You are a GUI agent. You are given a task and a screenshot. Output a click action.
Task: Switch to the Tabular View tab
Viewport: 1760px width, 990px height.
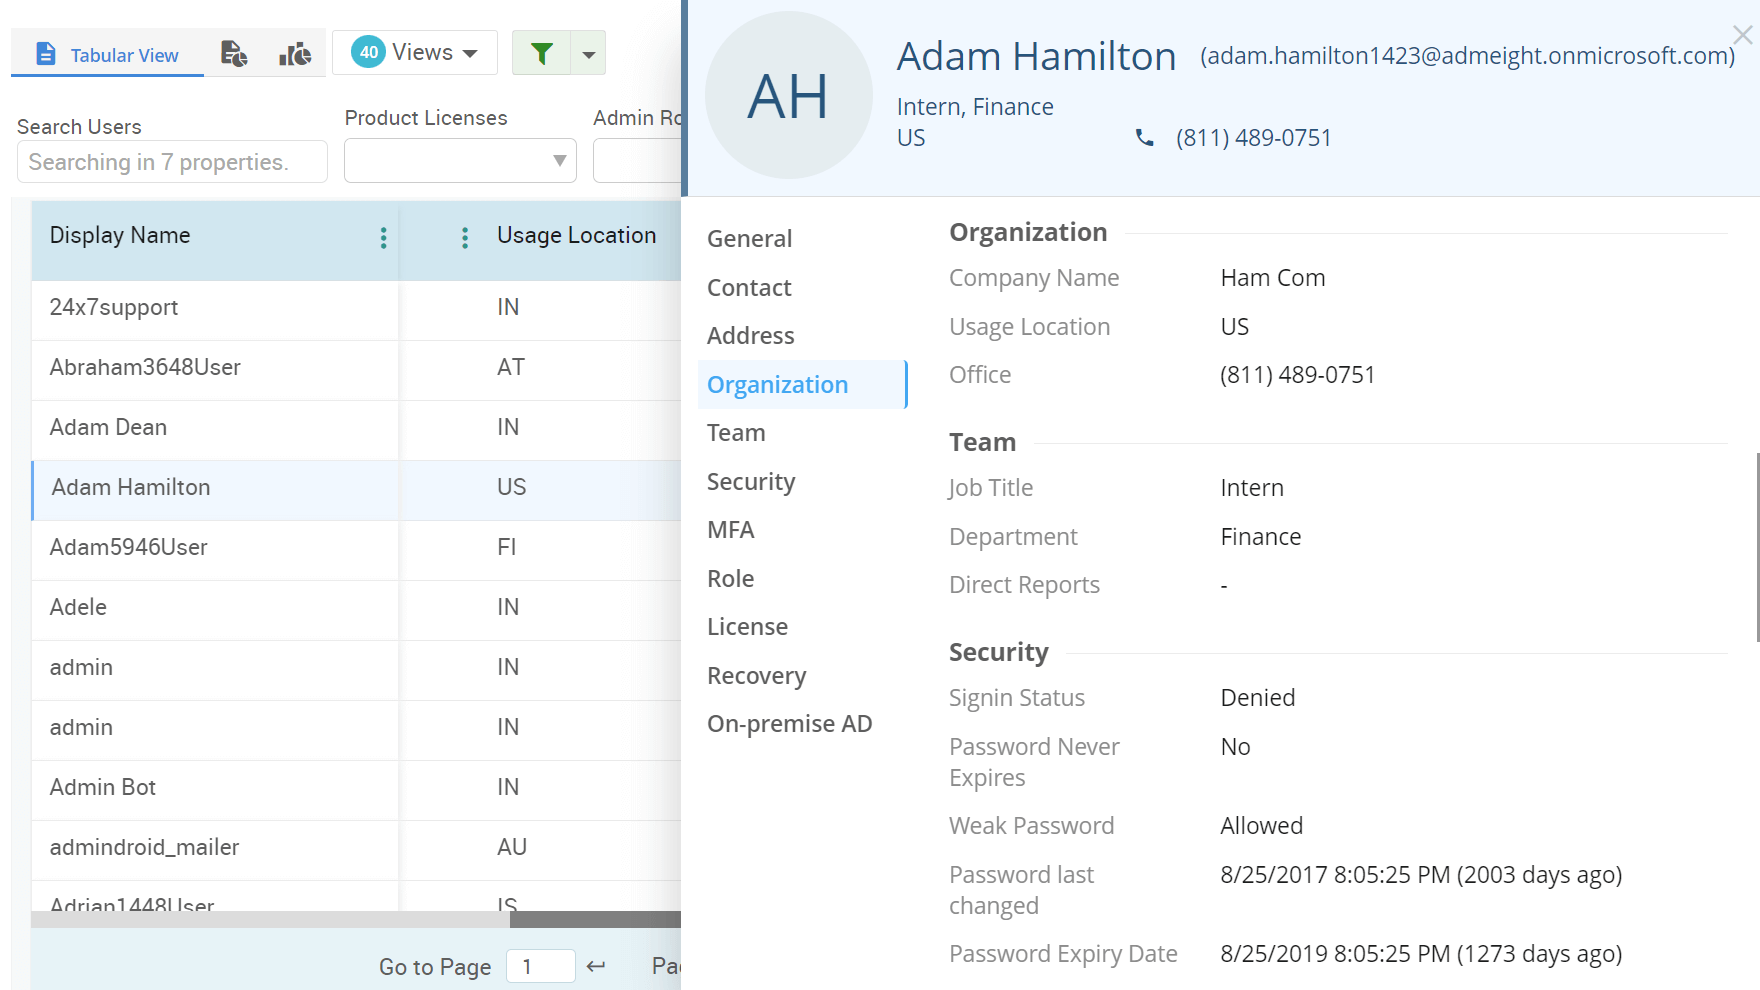(x=107, y=55)
